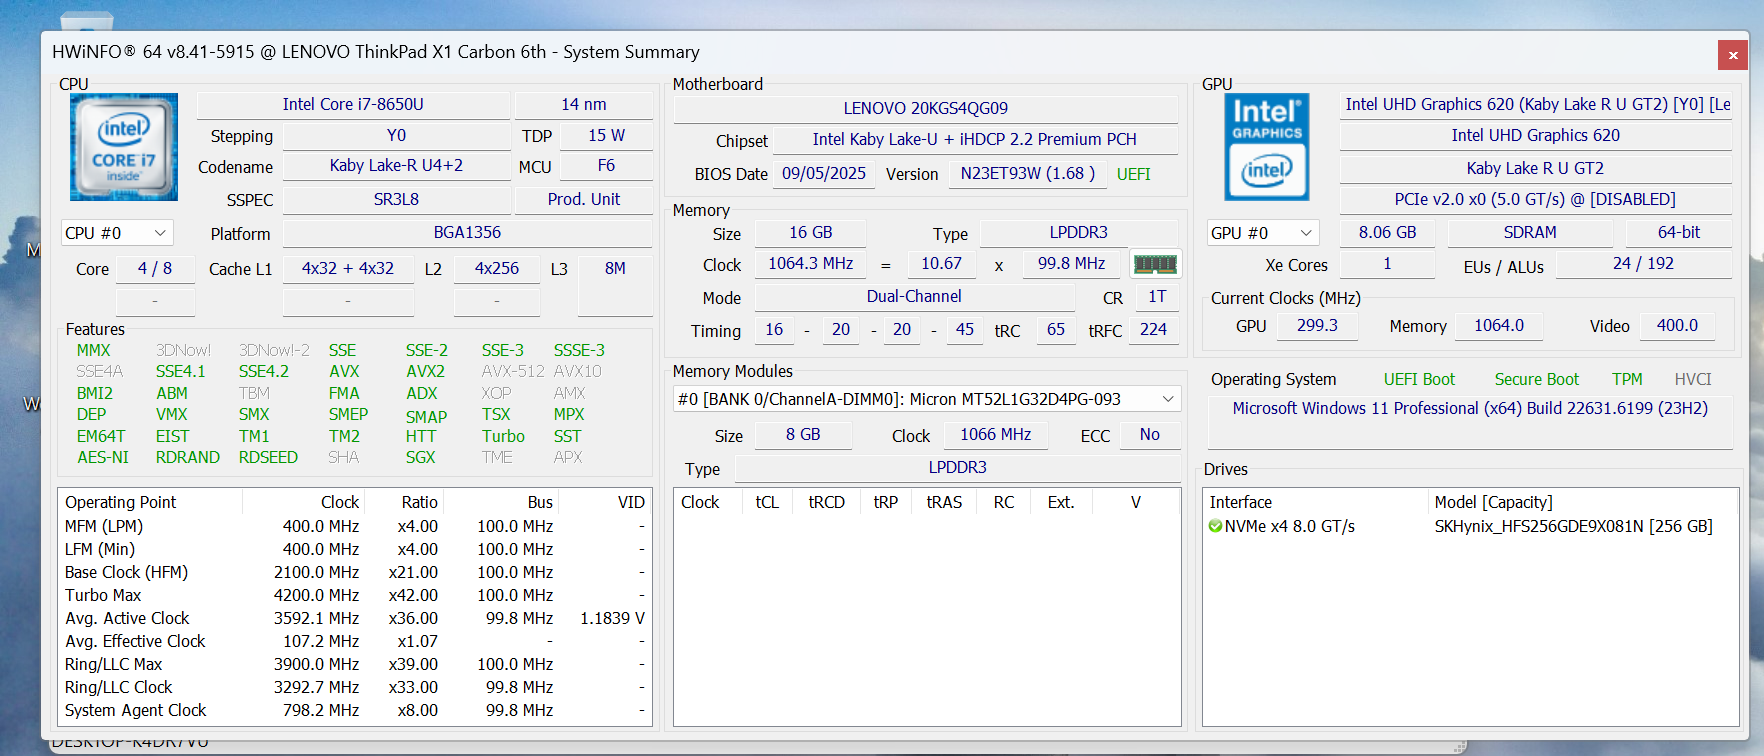Click the L2 cache 4x256 value
Image resolution: width=1764 pixels, height=756 pixels.
(x=497, y=268)
